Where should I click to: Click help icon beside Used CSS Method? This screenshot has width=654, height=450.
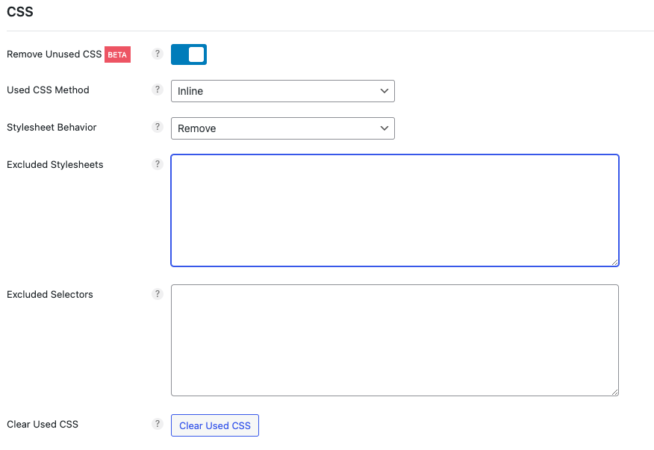[x=157, y=90]
